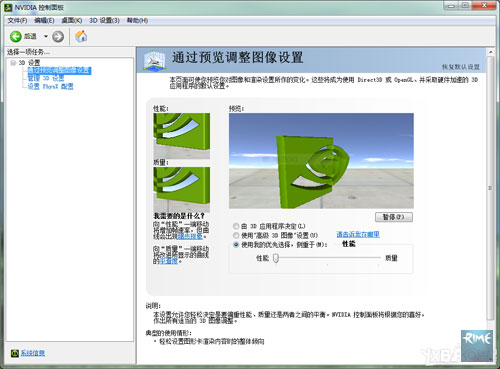
Task: Click the NVIDIA logo in title bar
Action: coord(8,7)
